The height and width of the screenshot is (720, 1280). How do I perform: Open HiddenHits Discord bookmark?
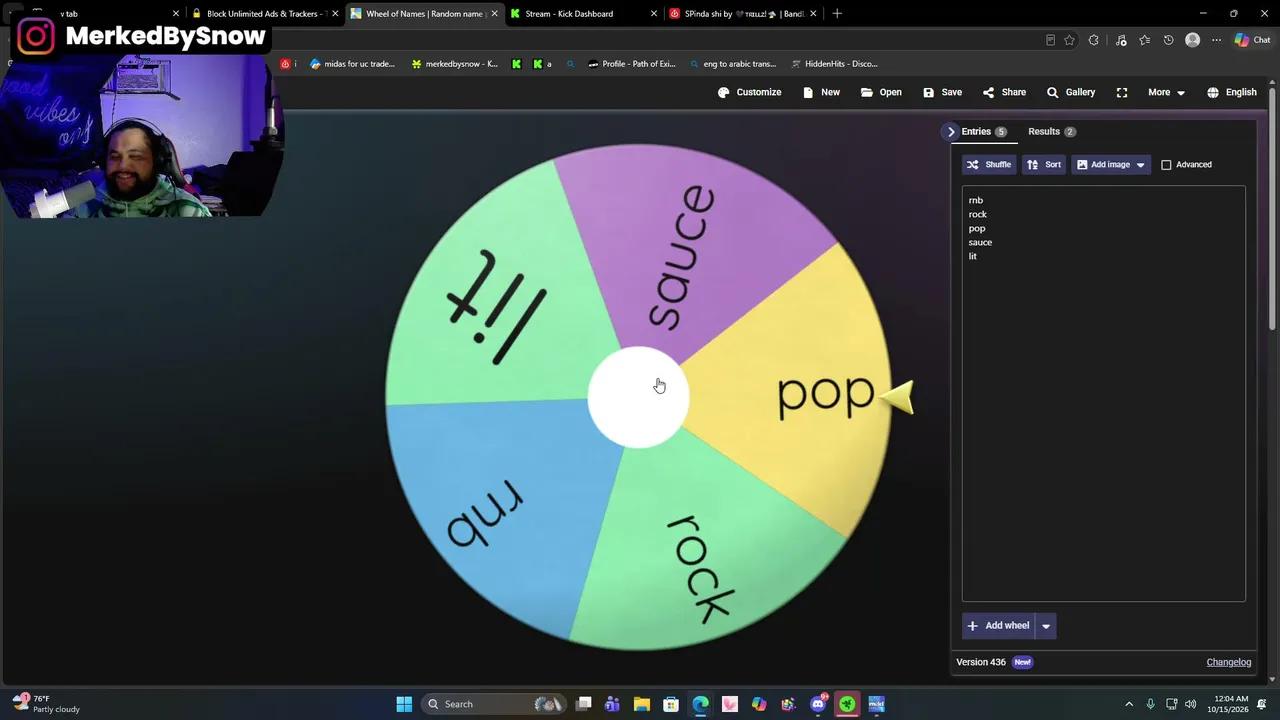coord(834,64)
